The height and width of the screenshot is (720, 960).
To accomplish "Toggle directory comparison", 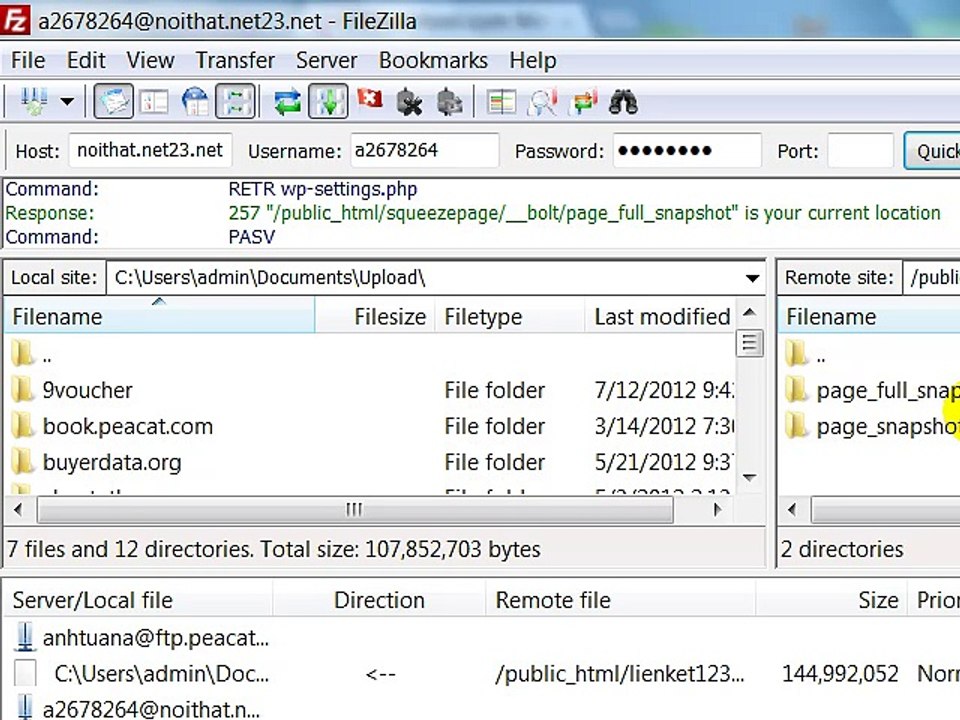I will [542, 102].
